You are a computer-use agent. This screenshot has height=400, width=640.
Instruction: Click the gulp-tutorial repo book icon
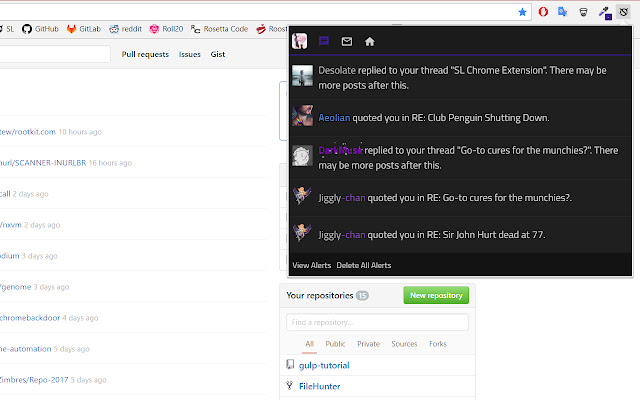tap(290, 364)
